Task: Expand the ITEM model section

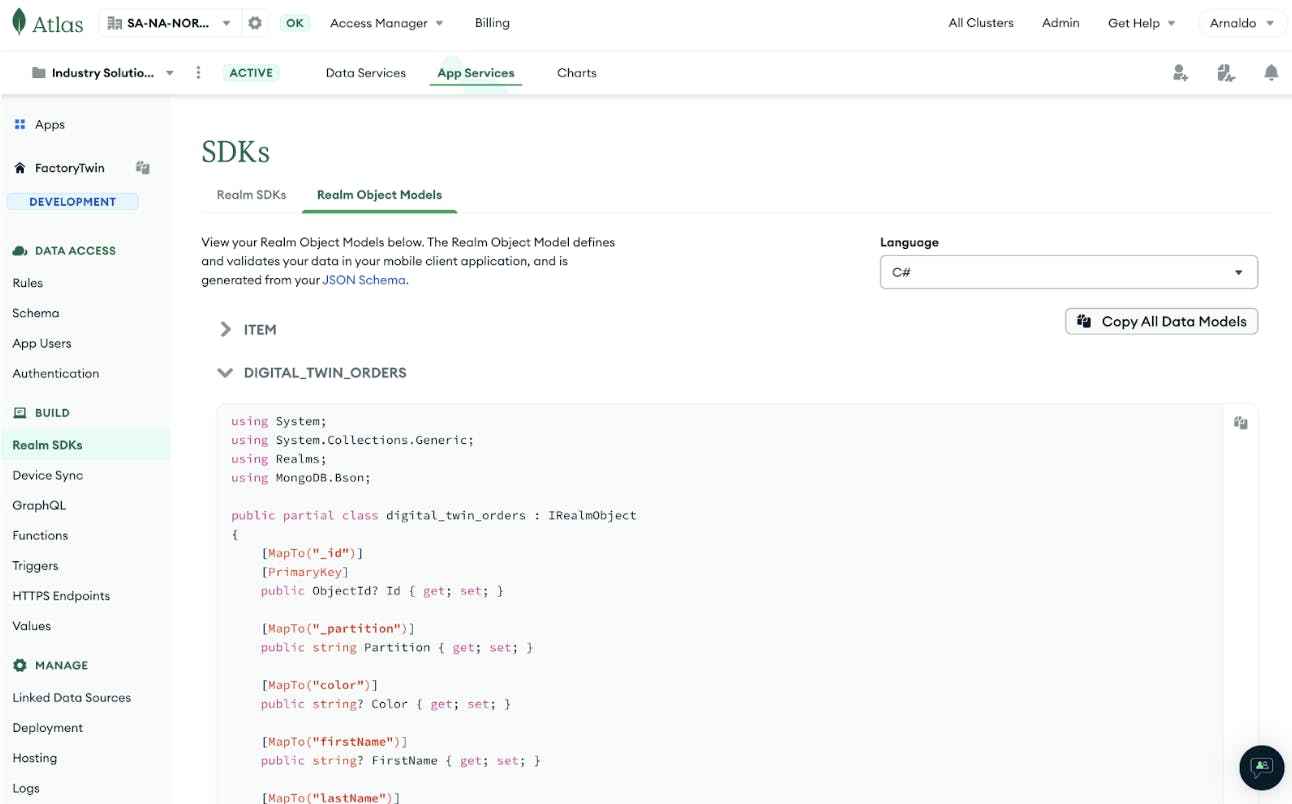Action: pyautogui.click(x=226, y=329)
